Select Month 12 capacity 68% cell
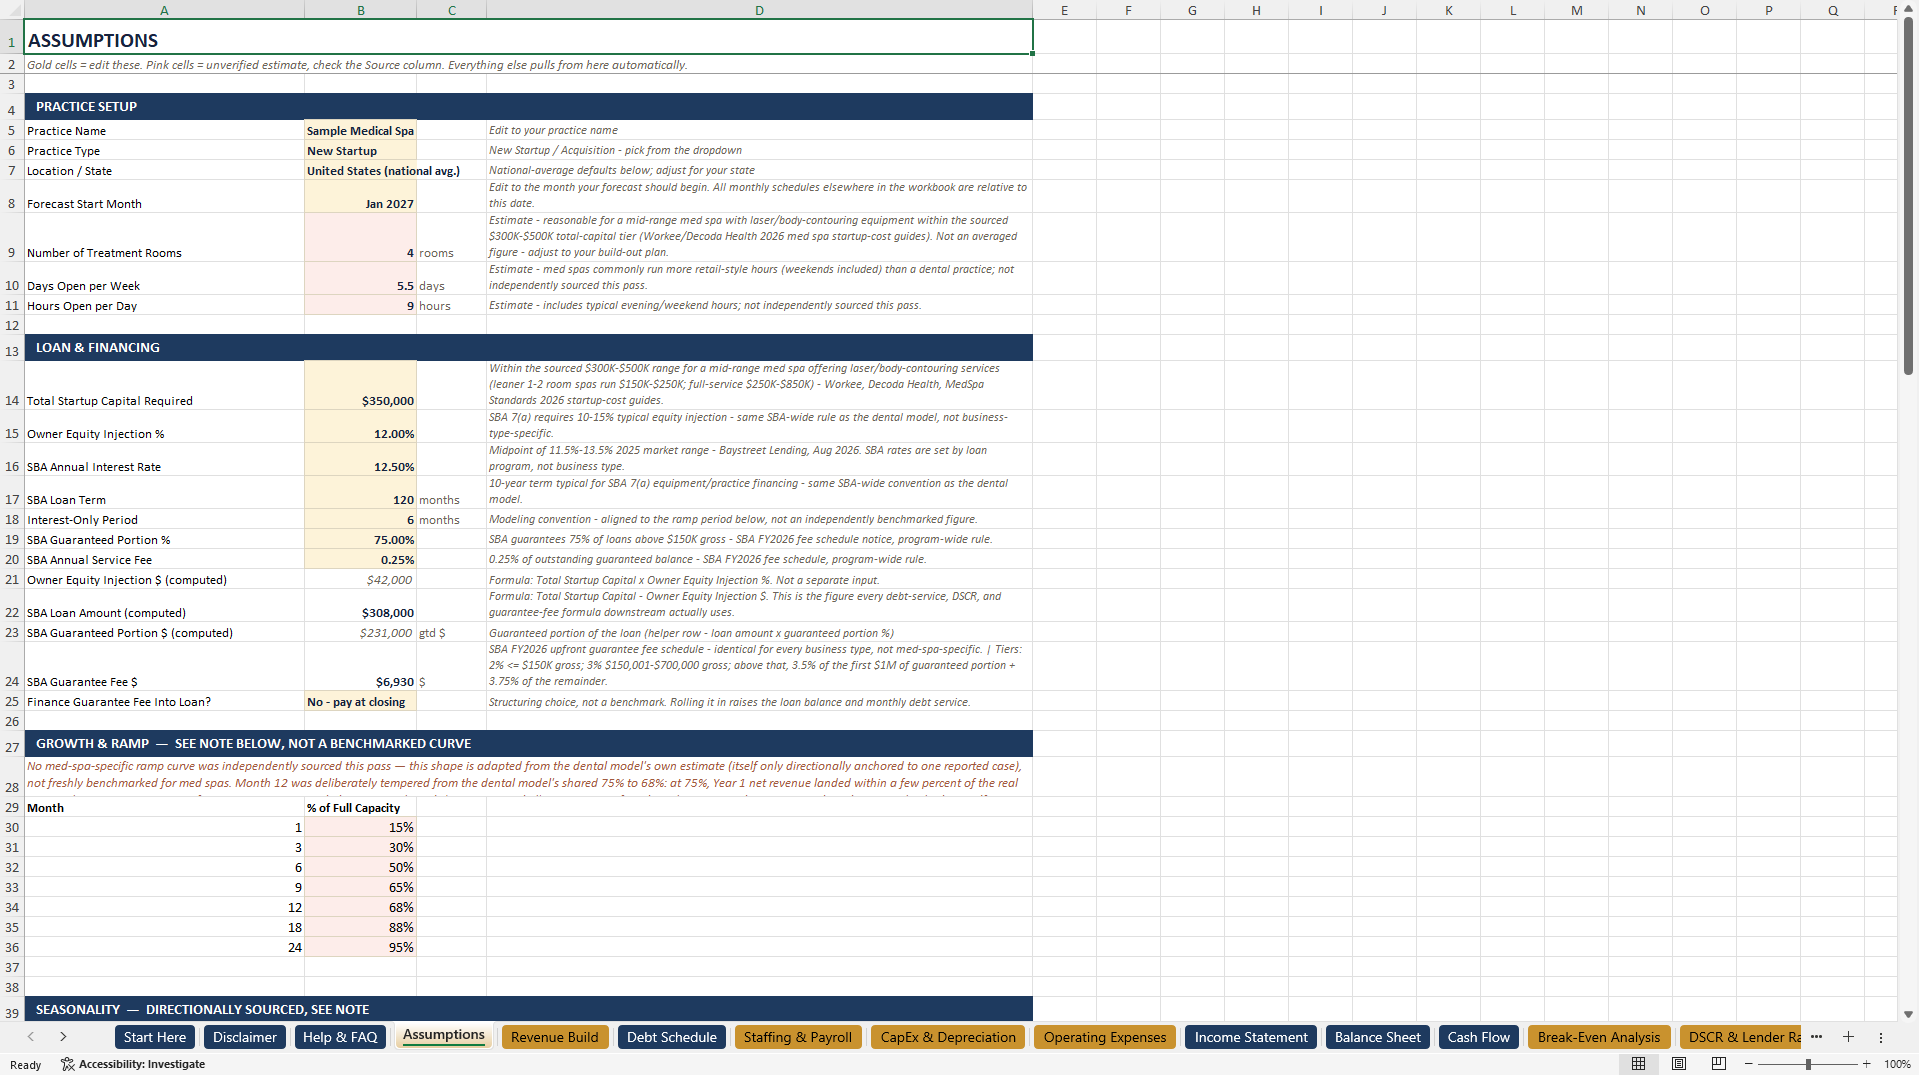1919x1075 pixels. (x=360, y=908)
